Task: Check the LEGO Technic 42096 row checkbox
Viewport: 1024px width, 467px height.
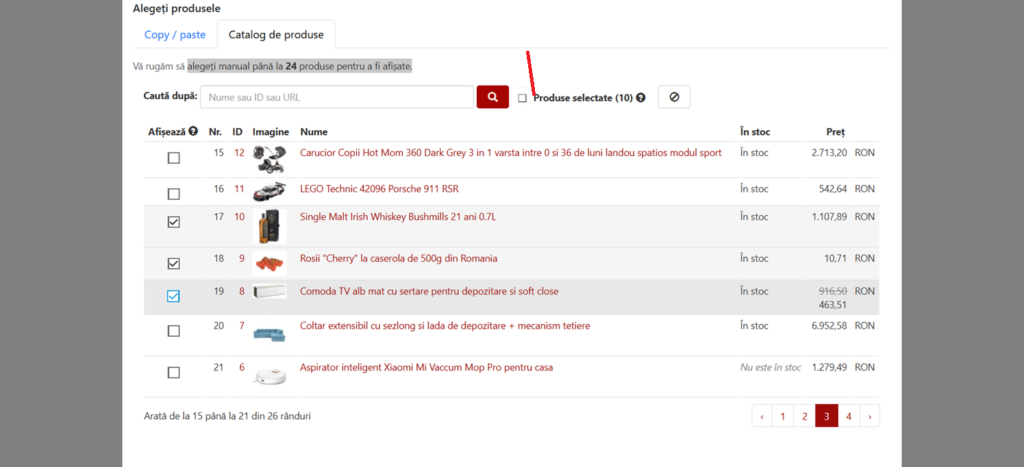Action: pos(174,193)
